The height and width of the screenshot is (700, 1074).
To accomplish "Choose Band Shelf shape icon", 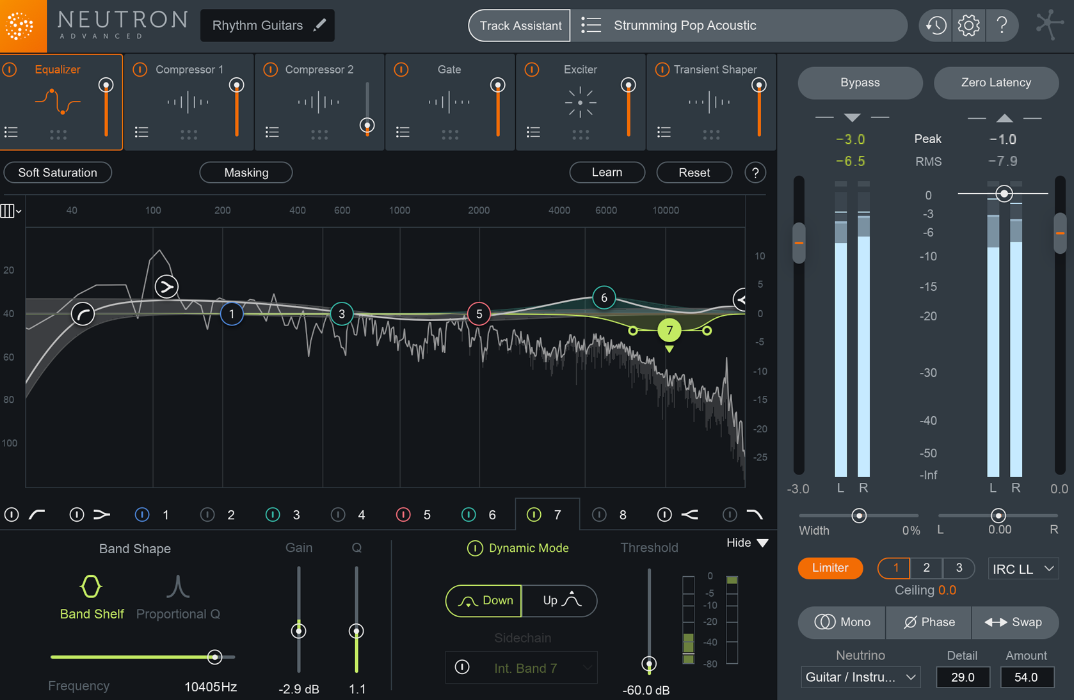I will point(91,586).
